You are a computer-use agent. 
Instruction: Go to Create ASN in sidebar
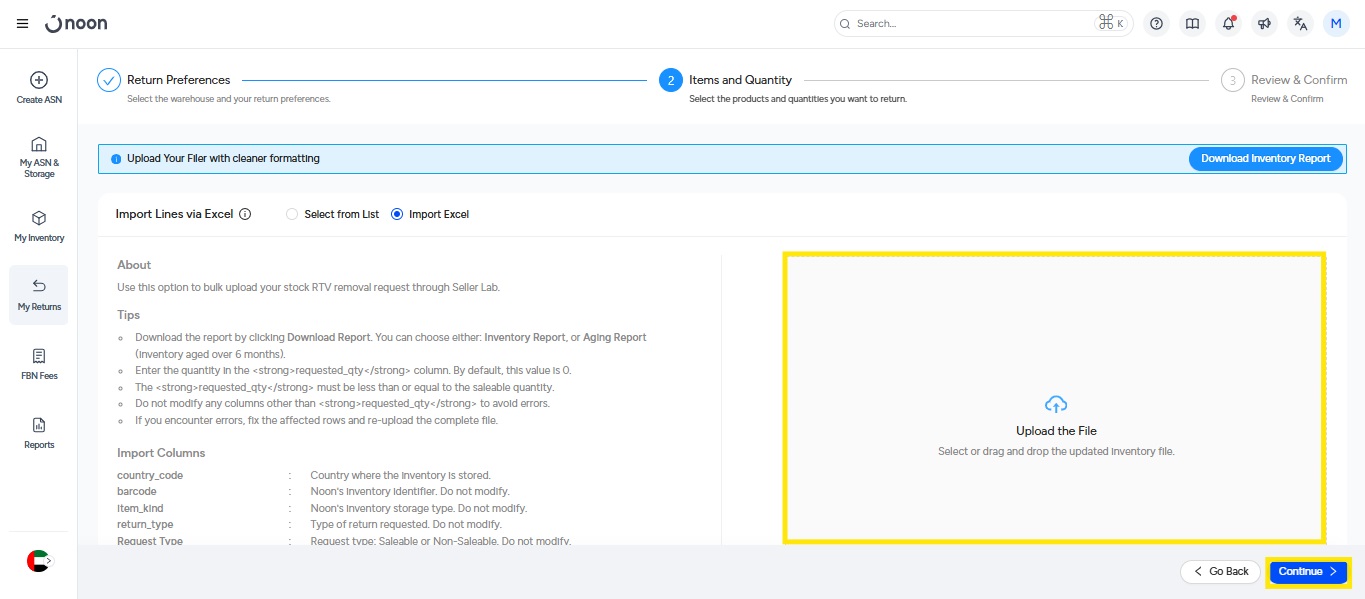39,88
